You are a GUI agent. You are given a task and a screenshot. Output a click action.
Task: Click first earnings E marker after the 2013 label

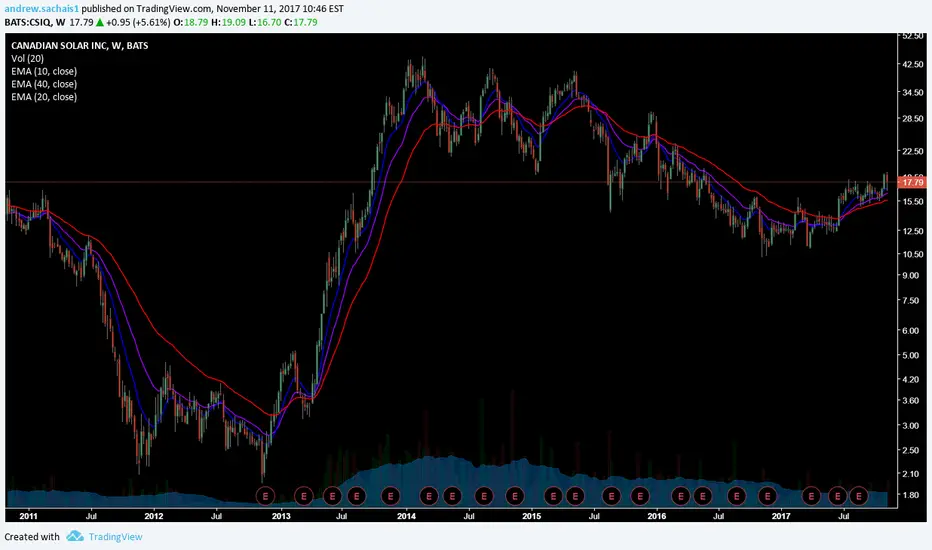pos(304,495)
